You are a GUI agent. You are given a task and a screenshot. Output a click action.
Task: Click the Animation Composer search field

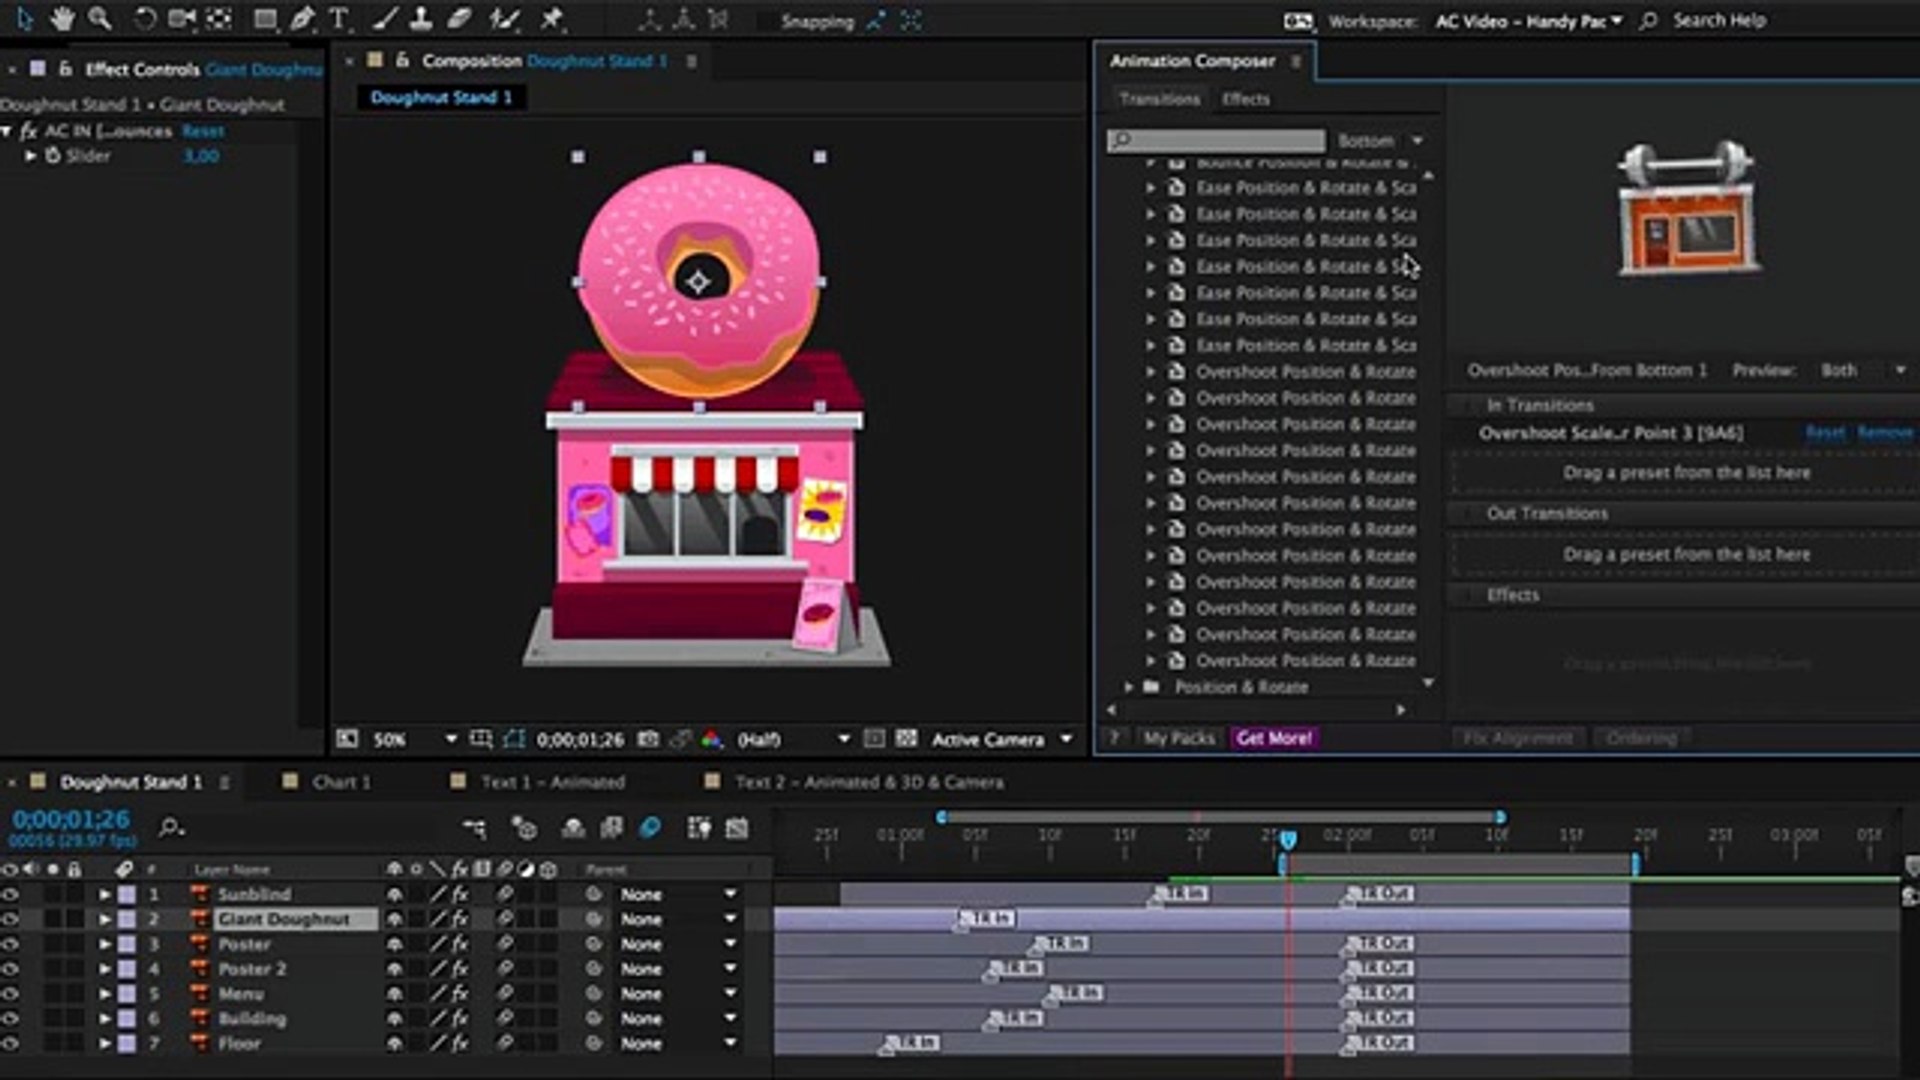click(x=1216, y=140)
